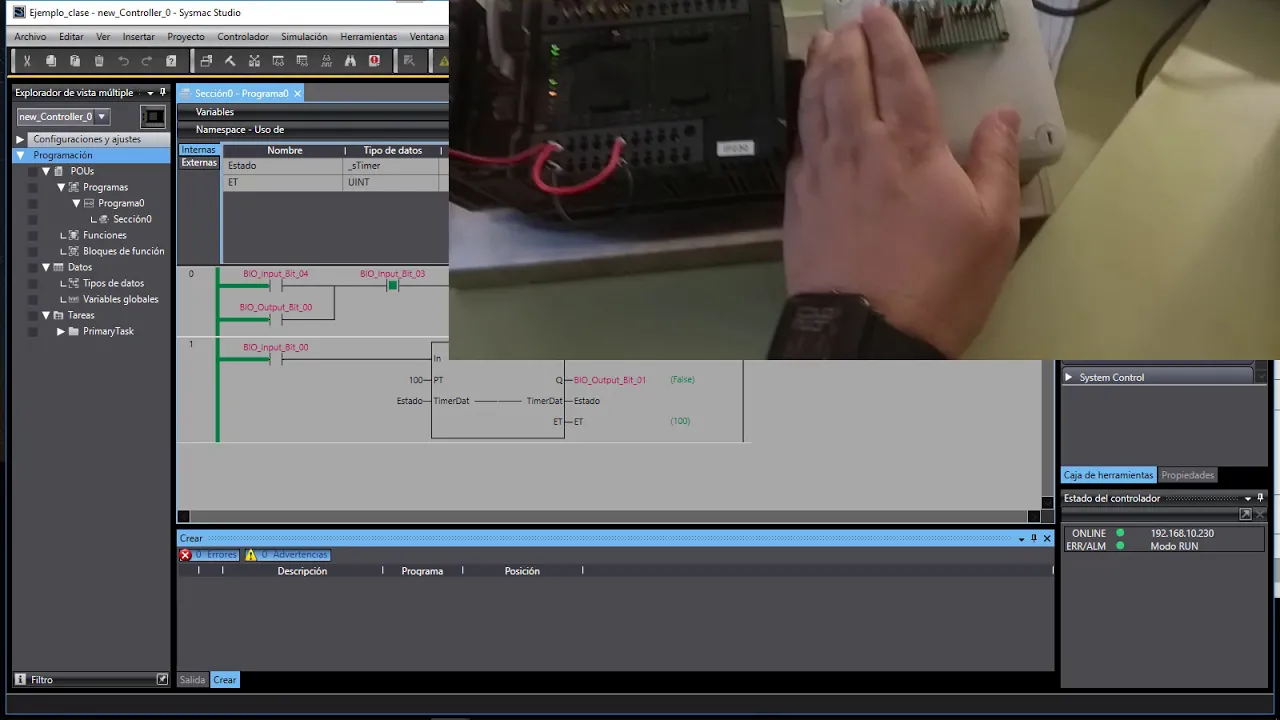This screenshot has height=720, width=1280.
Task: Expand the PrimaryTask tree node
Action: (61, 331)
